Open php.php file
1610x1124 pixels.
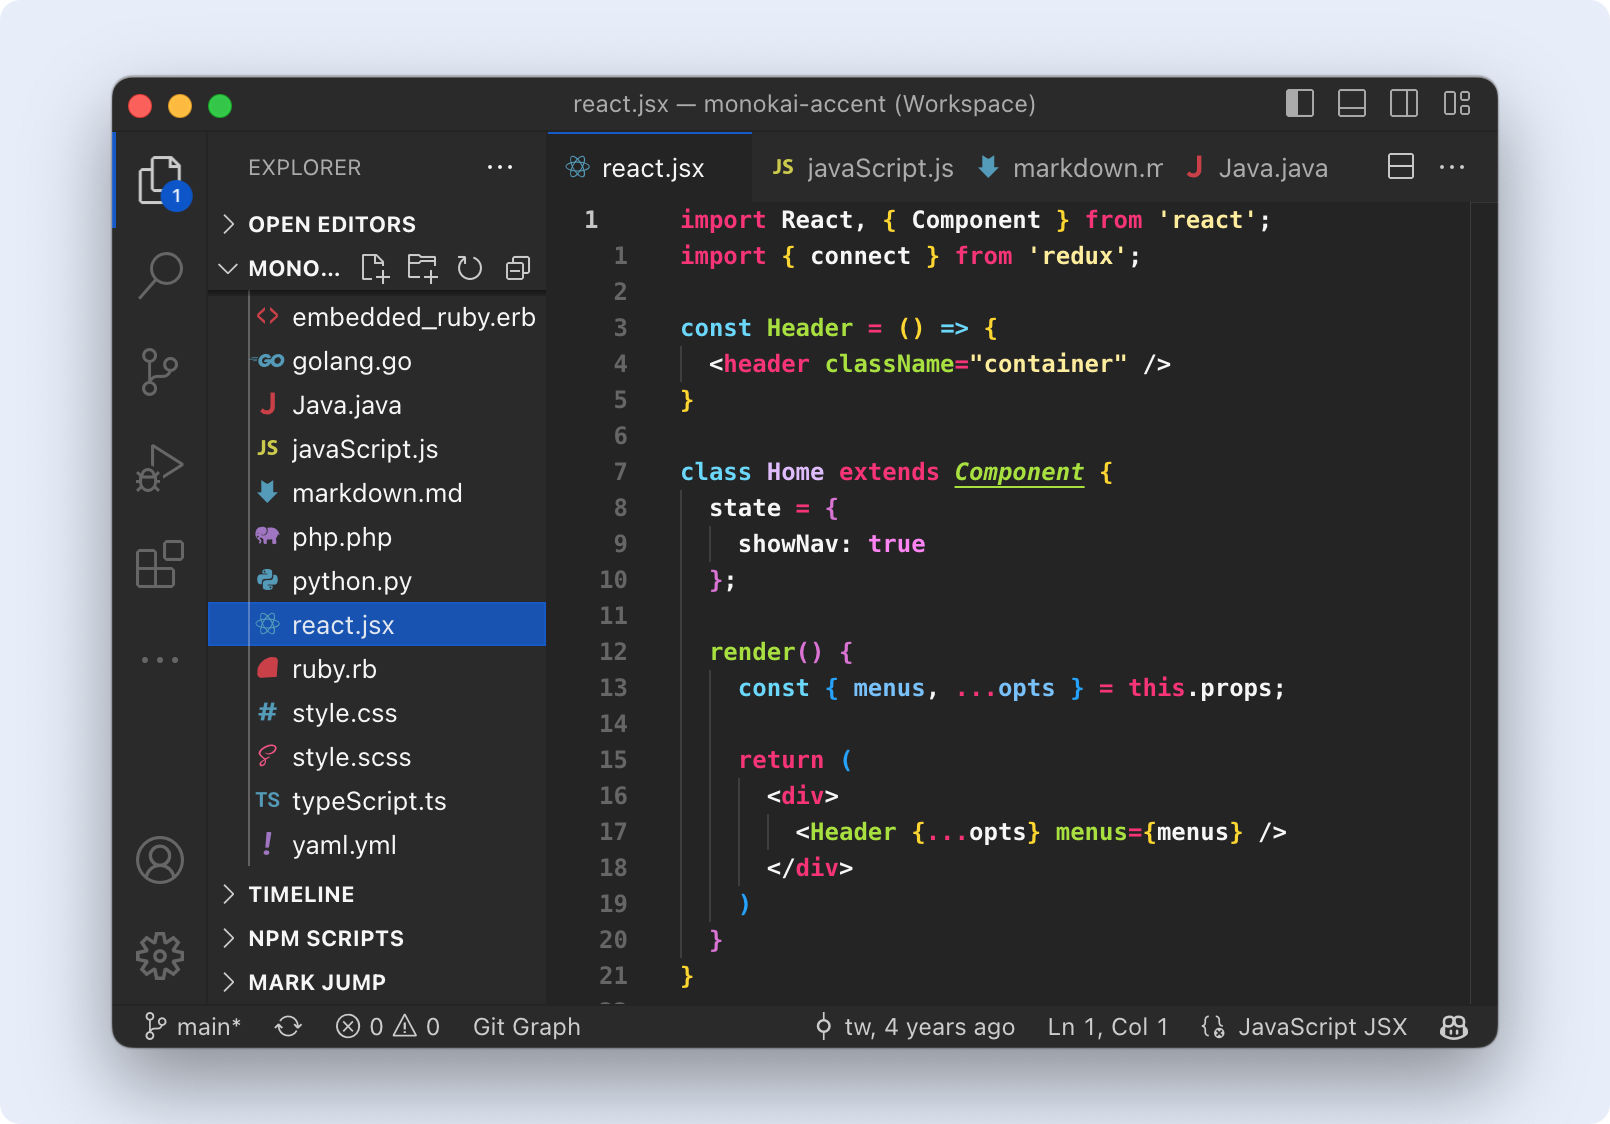coord(377,537)
